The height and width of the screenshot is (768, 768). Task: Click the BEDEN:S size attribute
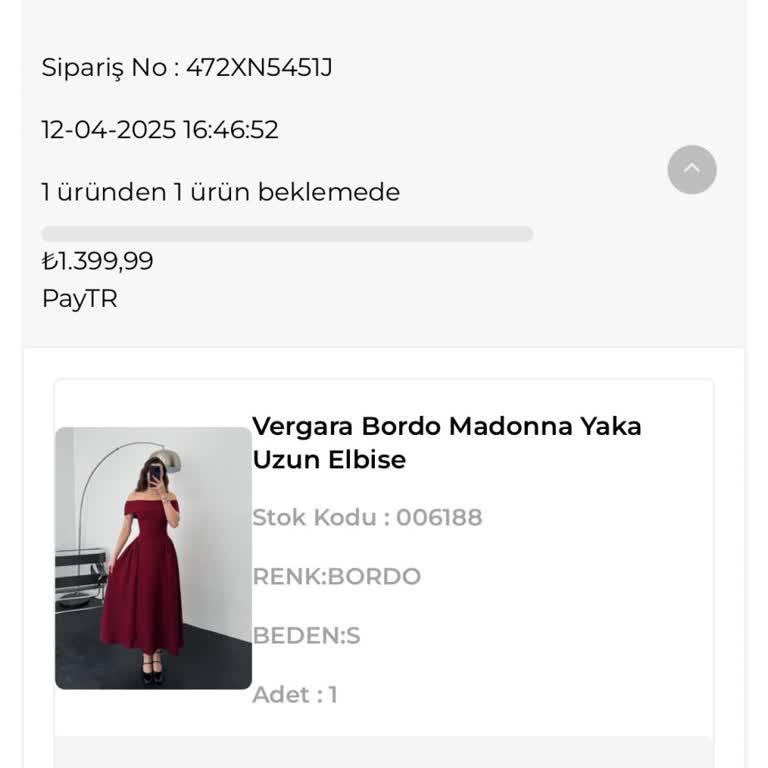(306, 635)
